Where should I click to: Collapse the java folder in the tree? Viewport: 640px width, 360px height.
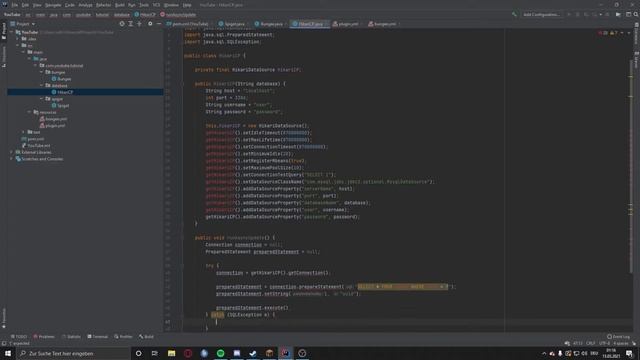click(29, 59)
